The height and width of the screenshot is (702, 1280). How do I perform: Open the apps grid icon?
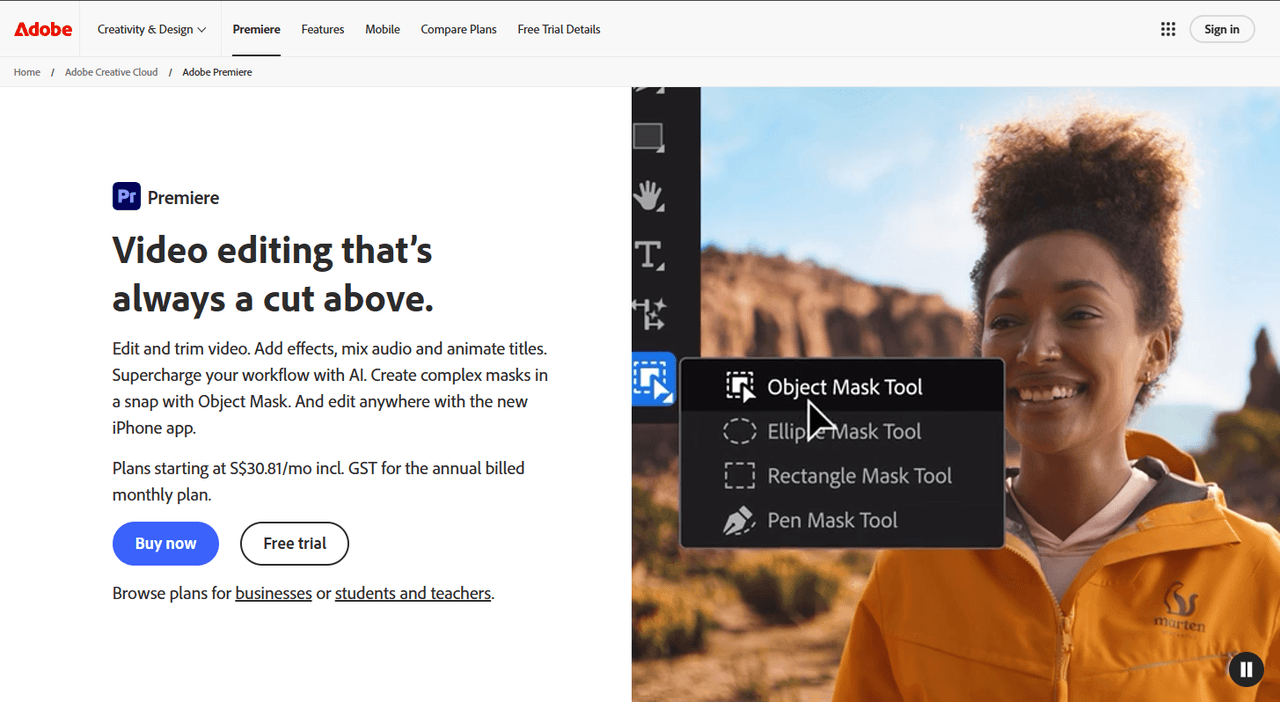[1168, 29]
